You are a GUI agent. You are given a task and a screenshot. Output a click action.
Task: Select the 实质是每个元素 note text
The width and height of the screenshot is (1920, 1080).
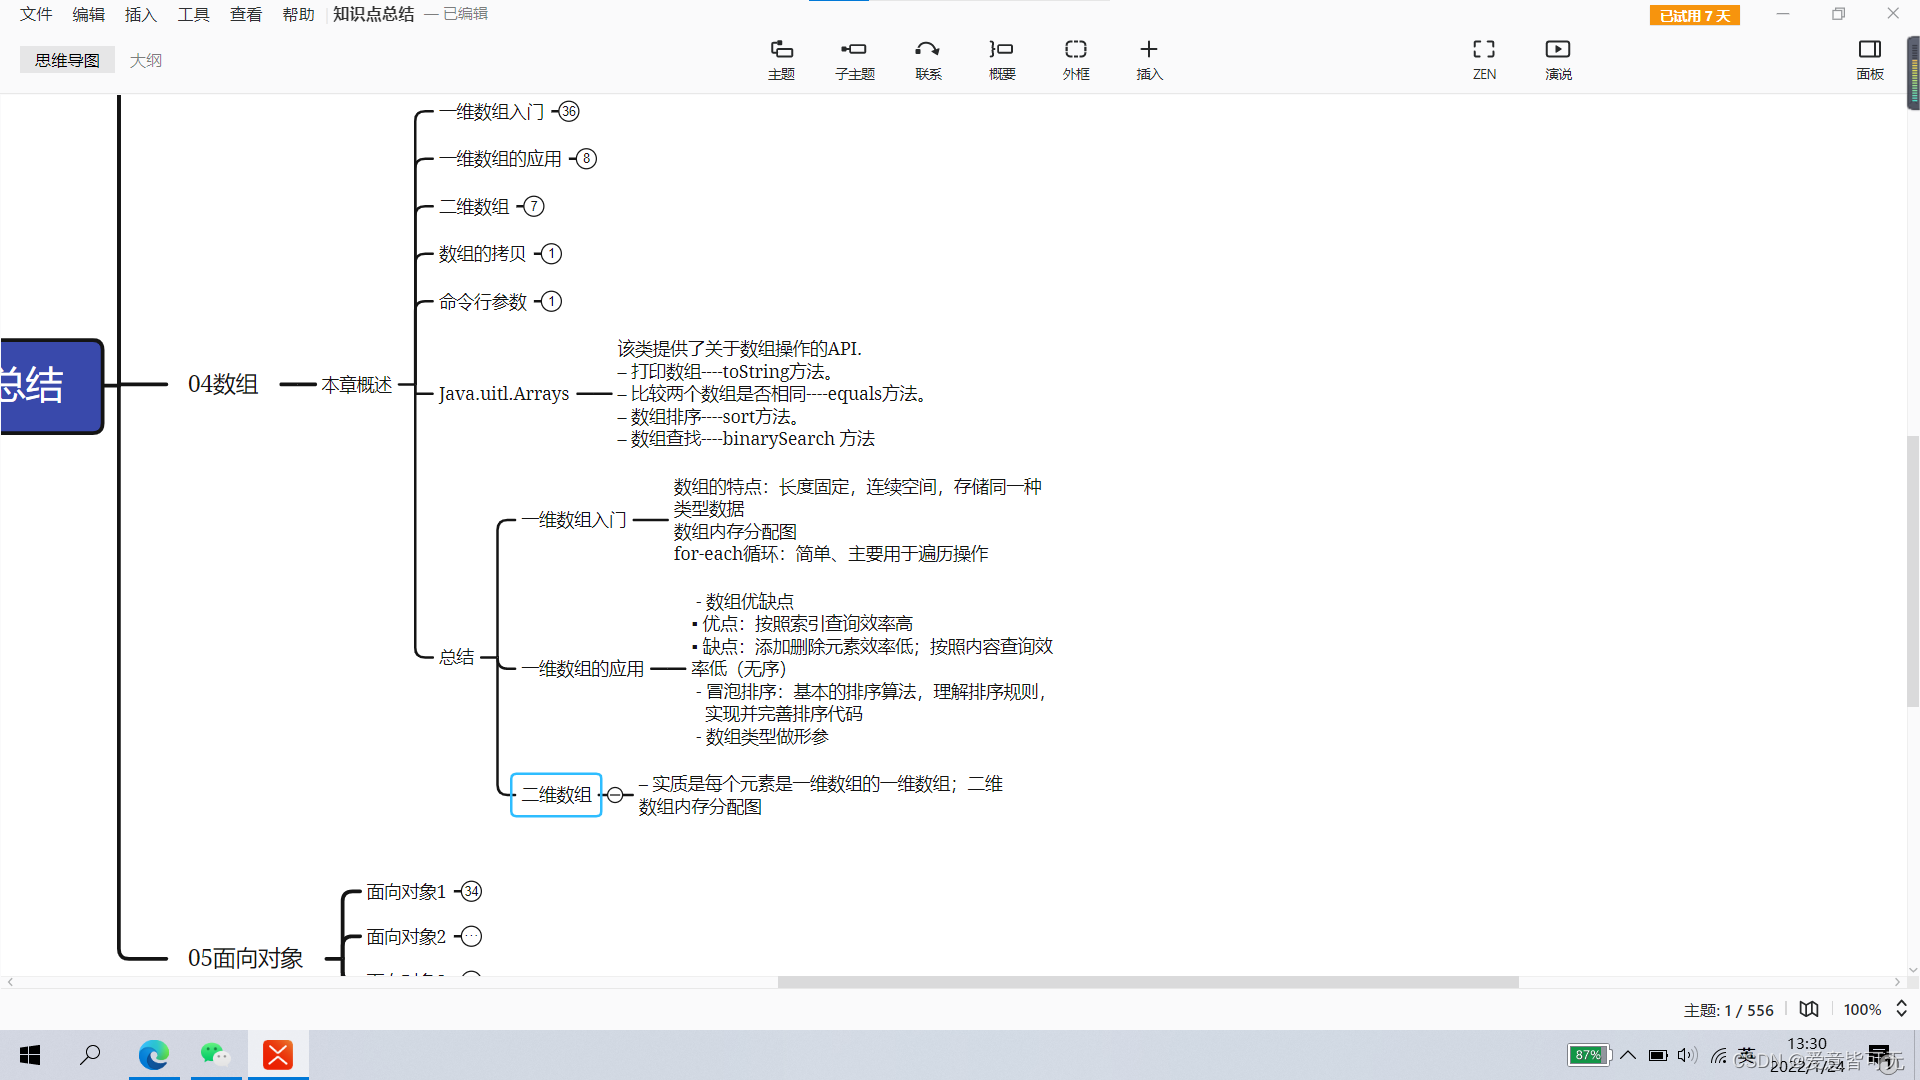point(820,795)
